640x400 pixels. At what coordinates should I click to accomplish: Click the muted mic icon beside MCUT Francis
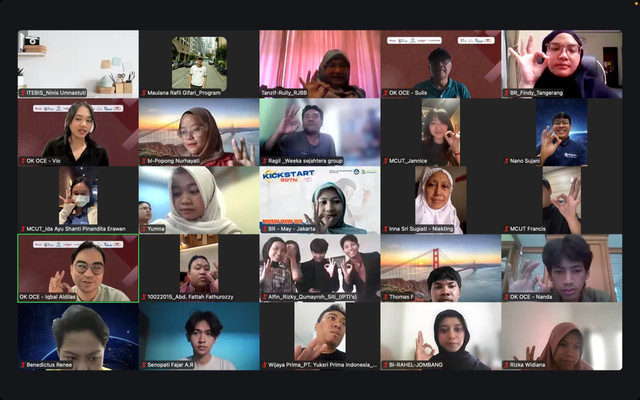click(x=507, y=229)
